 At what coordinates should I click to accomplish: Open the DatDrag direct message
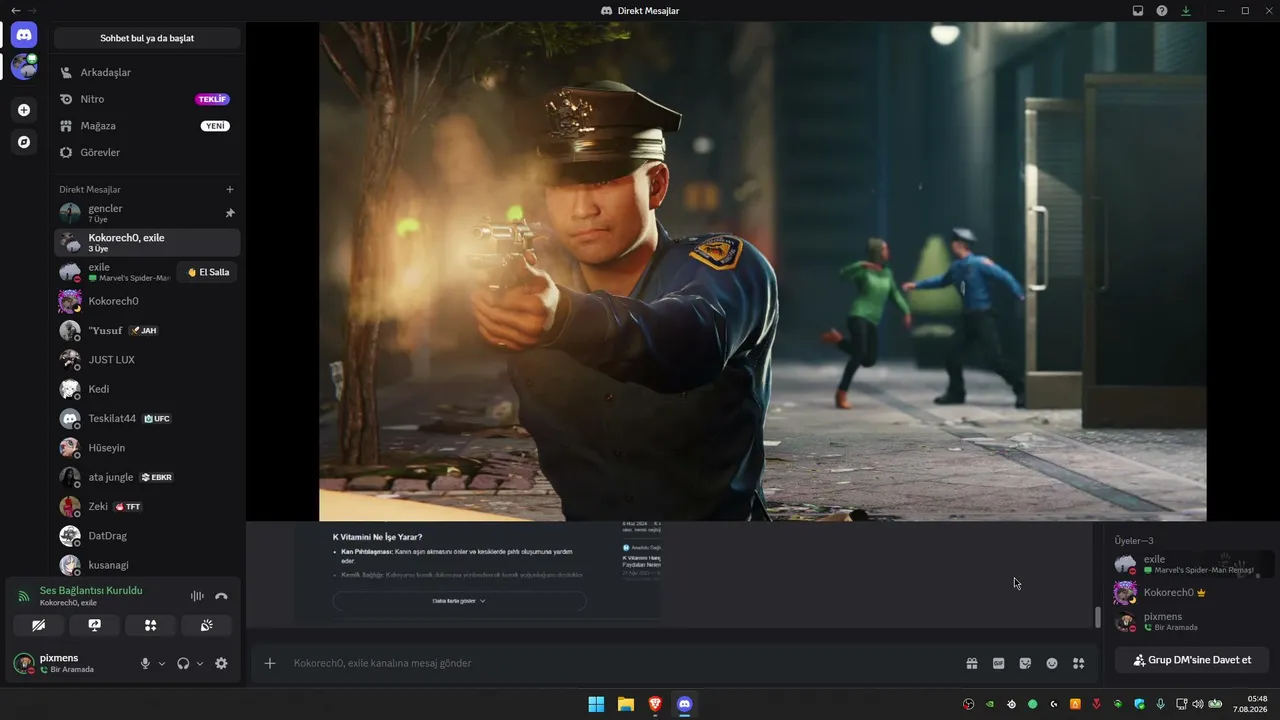(x=147, y=536)
